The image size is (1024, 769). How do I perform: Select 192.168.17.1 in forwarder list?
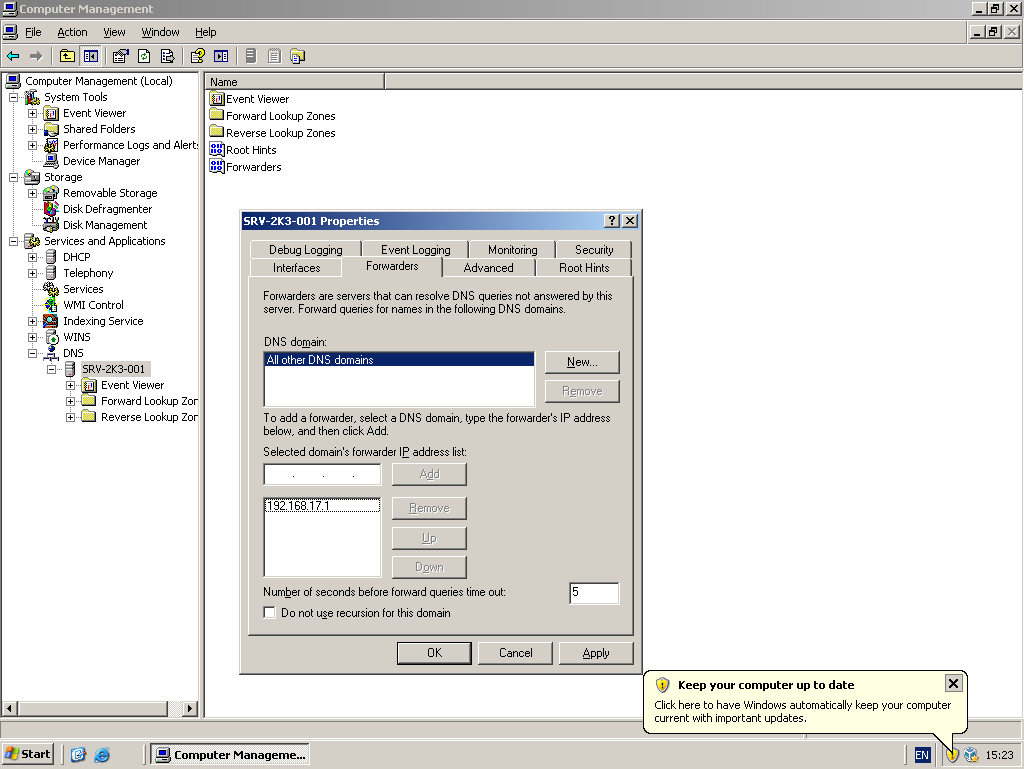(x=322, y=505)
